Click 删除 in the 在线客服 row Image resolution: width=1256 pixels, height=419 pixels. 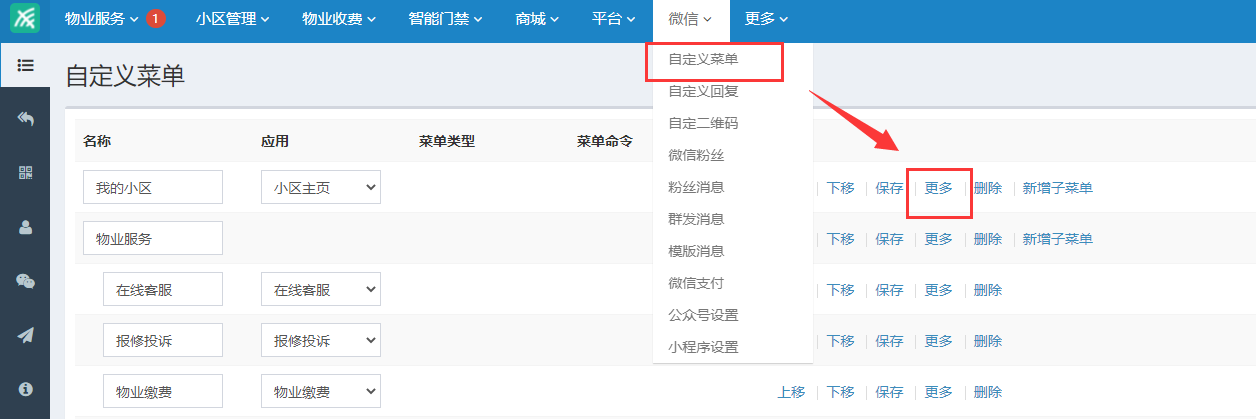click(988, 290)
